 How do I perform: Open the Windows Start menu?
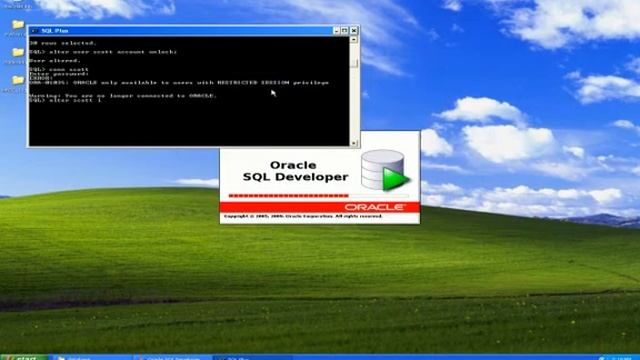coord(24,357)
